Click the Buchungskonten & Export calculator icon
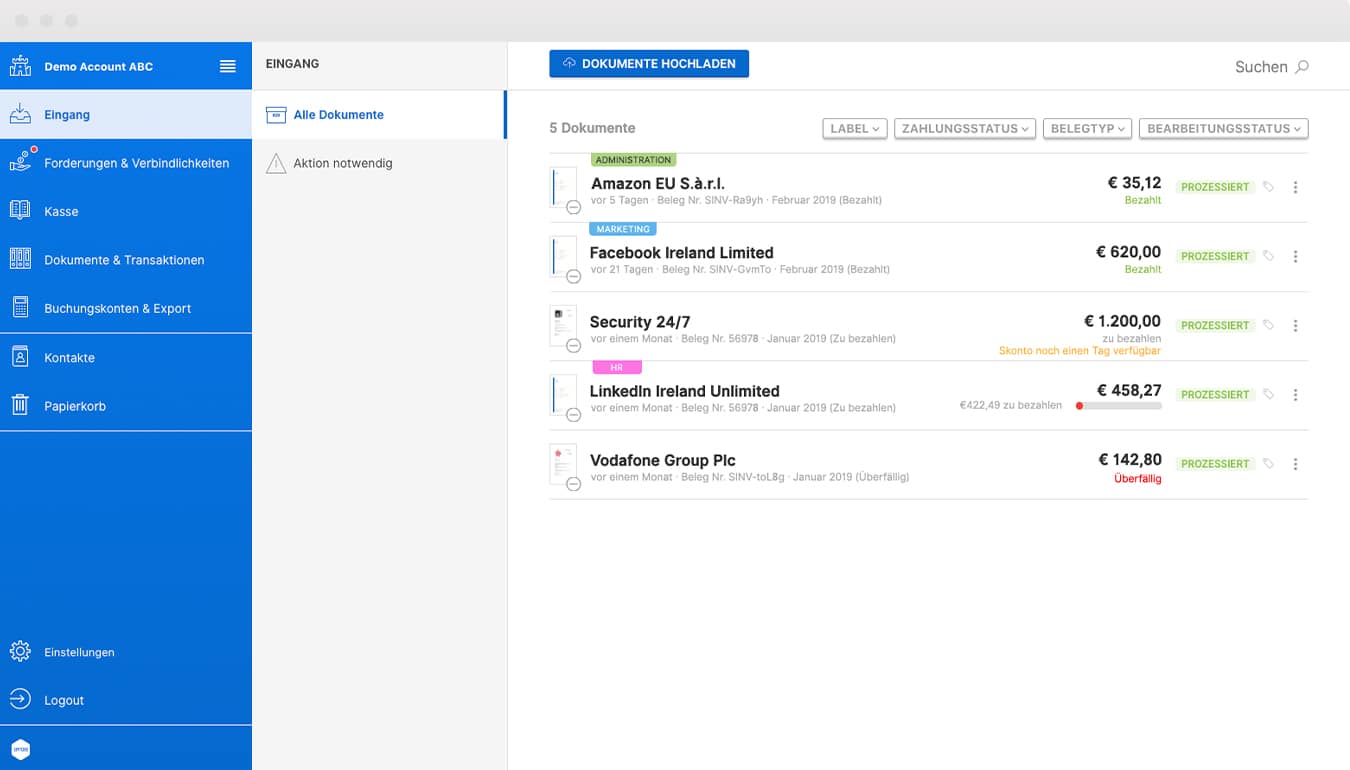The height and width of the screenshot is (770, 1350). point(20,308)
